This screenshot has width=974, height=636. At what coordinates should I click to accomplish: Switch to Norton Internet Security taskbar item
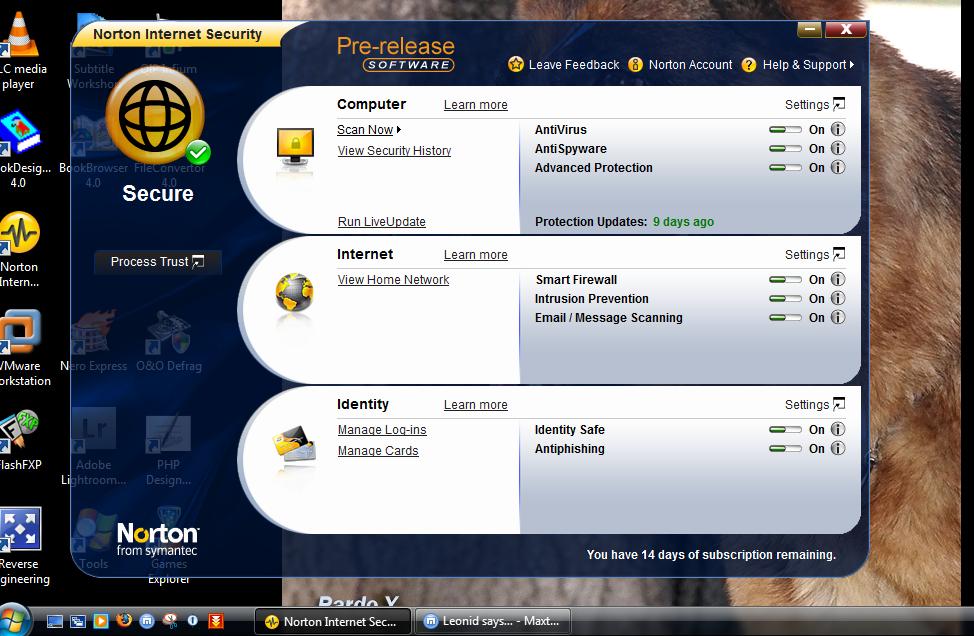tap(332, 621)
